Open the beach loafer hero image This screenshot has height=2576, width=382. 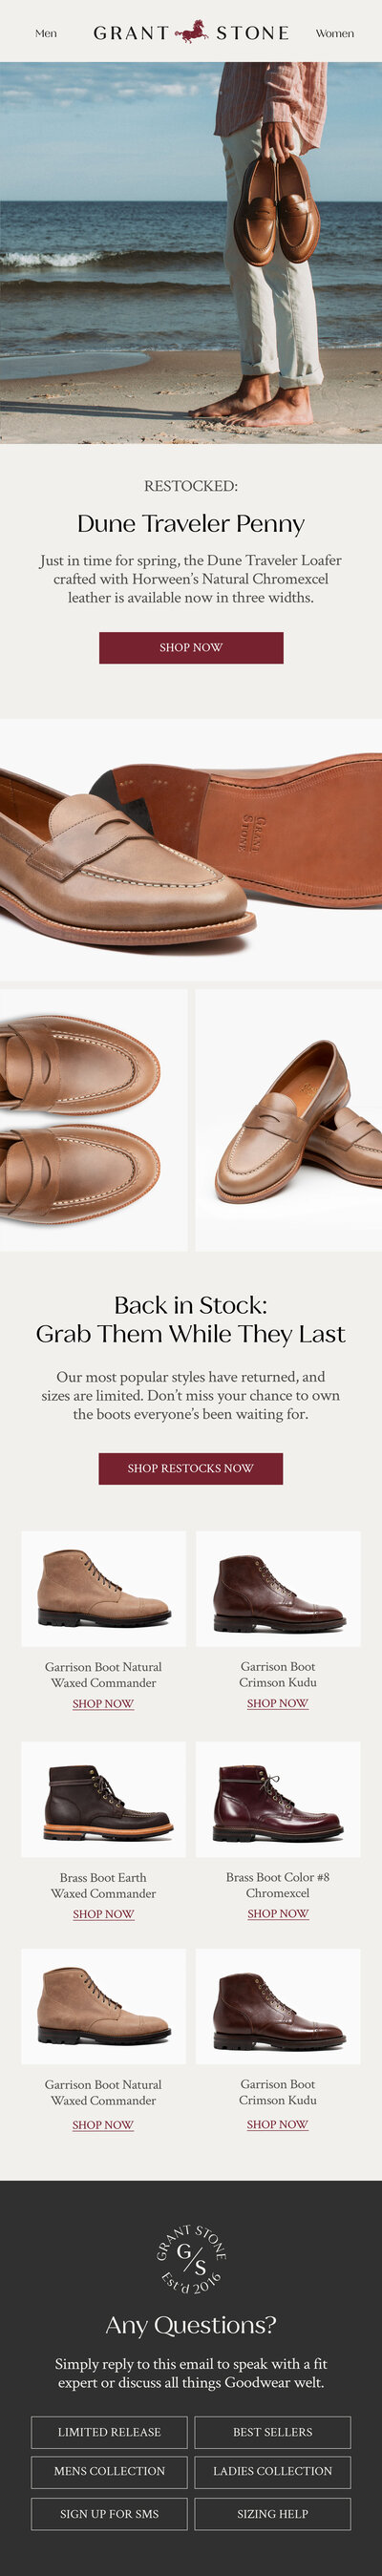coord(191,253)
